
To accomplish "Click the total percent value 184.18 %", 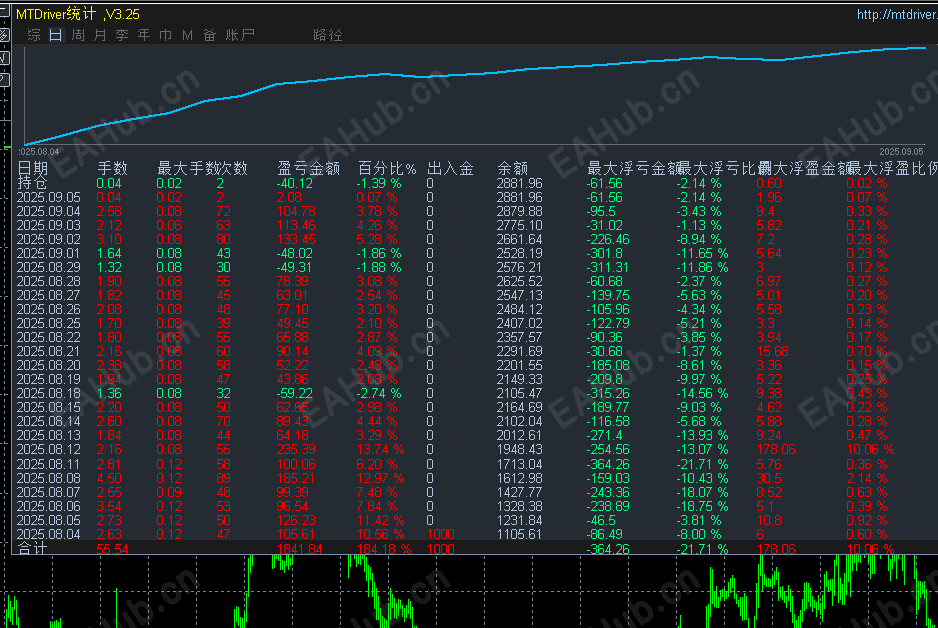I will pos(384,549).
